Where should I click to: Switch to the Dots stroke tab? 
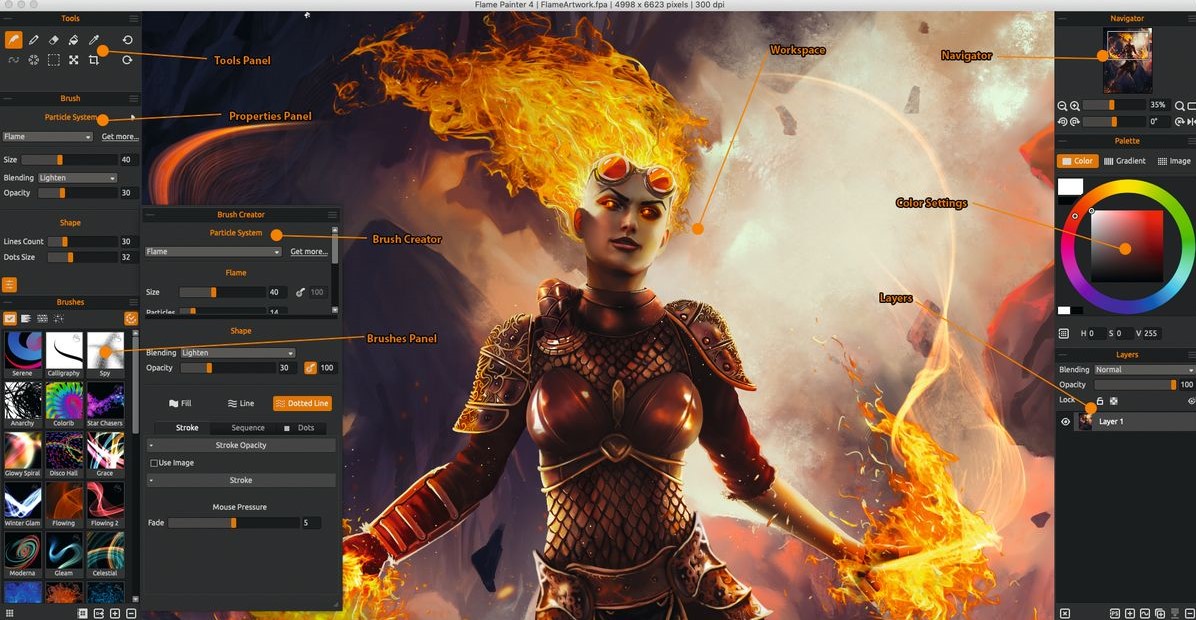[x=305, y=427]
